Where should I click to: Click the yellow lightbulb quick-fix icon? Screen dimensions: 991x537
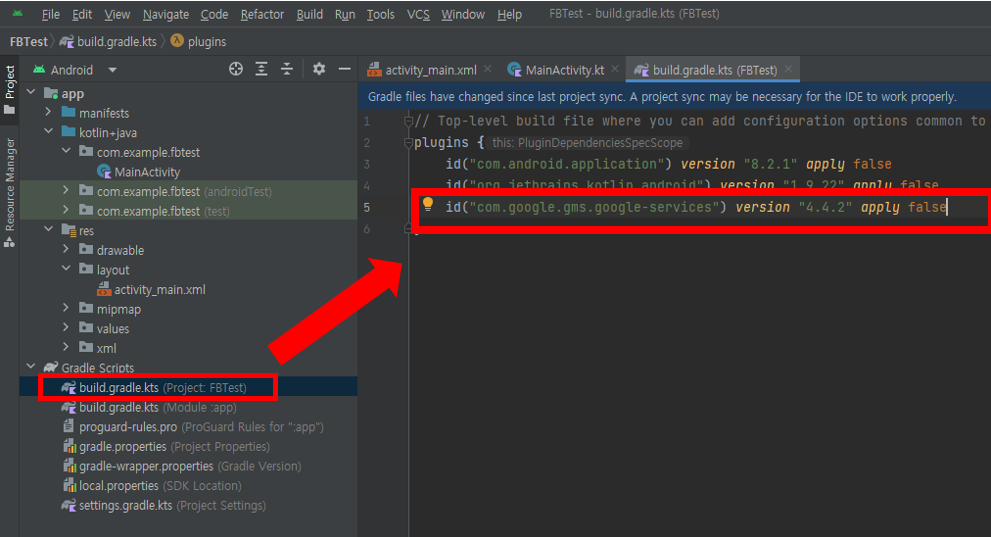click(428, 203)
